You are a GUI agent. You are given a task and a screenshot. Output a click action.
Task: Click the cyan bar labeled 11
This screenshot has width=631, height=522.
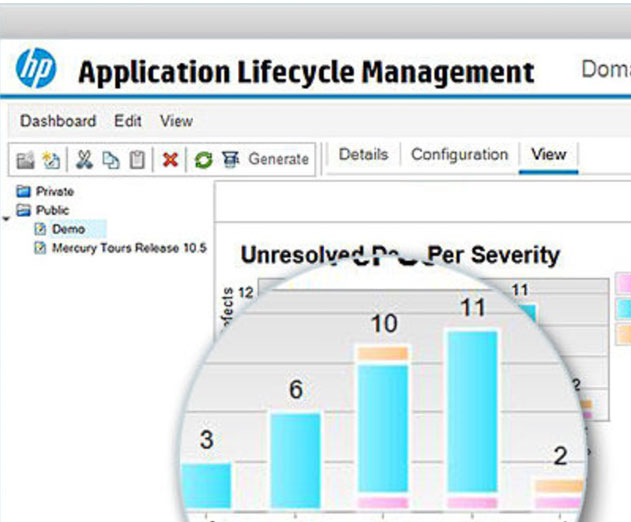pyautogui.click(x=472, y=411)
